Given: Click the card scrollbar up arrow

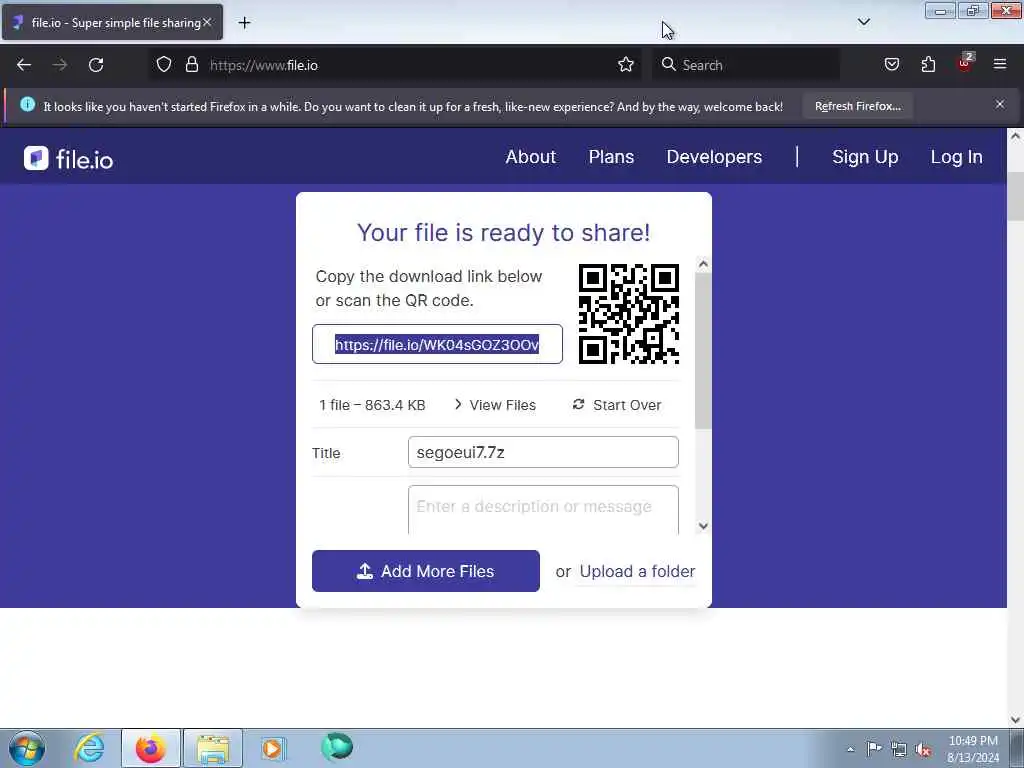Looking at the screenshot, I should coord(703,264).
